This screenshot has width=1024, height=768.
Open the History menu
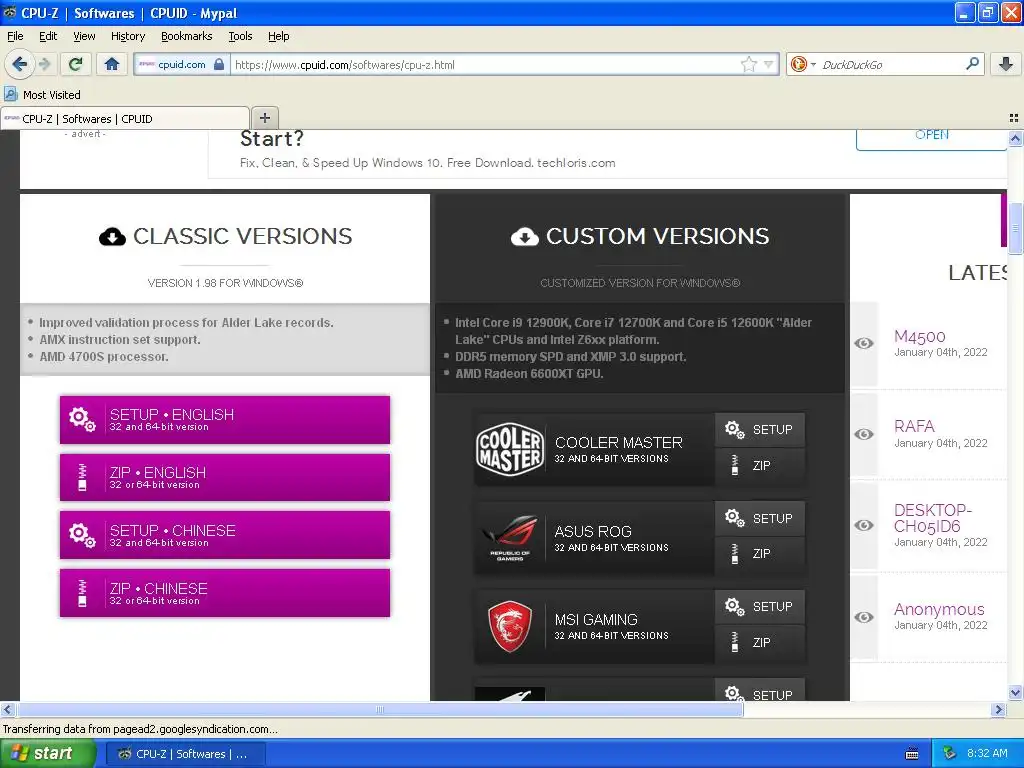click(128, 36)
